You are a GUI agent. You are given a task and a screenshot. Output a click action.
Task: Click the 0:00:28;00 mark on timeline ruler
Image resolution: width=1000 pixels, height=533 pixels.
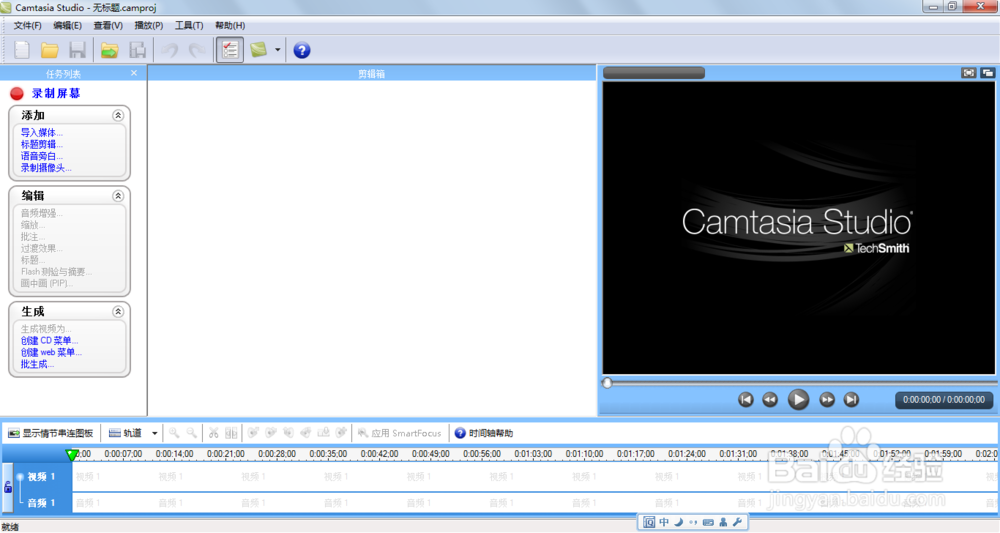point(277,454)
